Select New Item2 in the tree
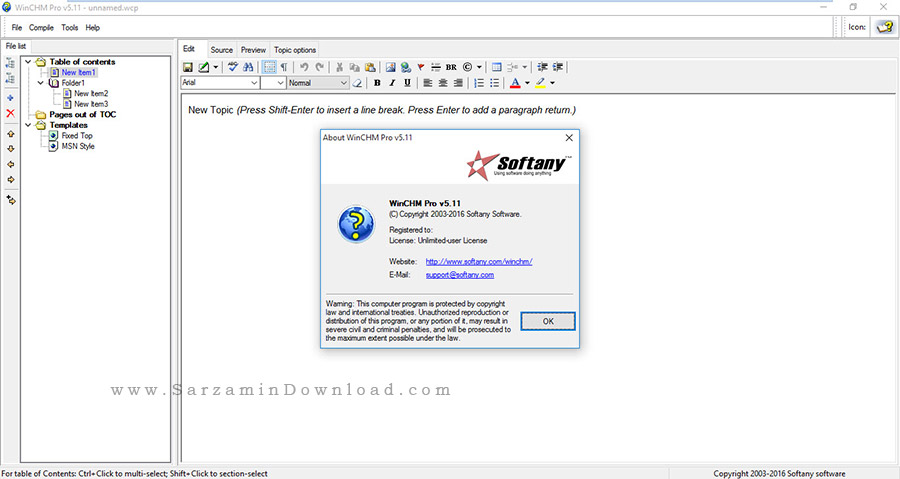The height and width of the screenshot is (479, 900). click(x=91, y=94)
